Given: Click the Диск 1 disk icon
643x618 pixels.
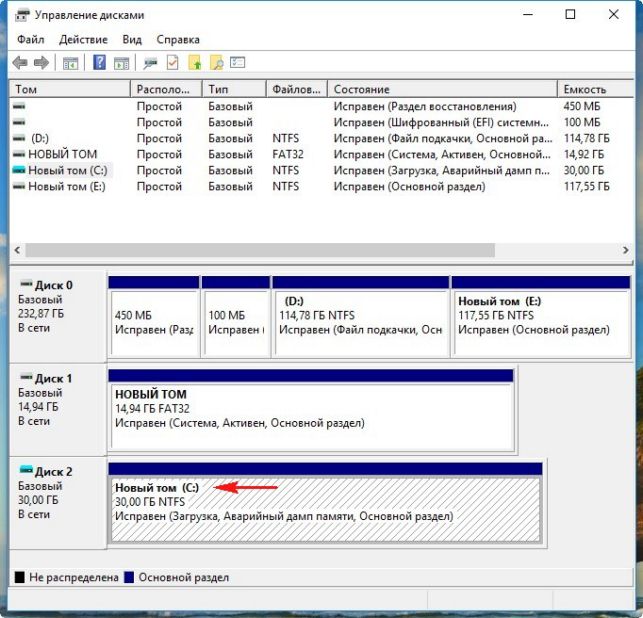Looking at the screenshot, I should 26,376.
